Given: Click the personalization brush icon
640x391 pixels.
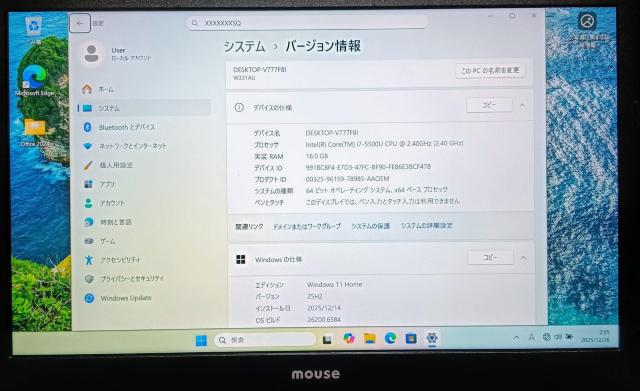Looking at the screenshot, I should 88,165.
